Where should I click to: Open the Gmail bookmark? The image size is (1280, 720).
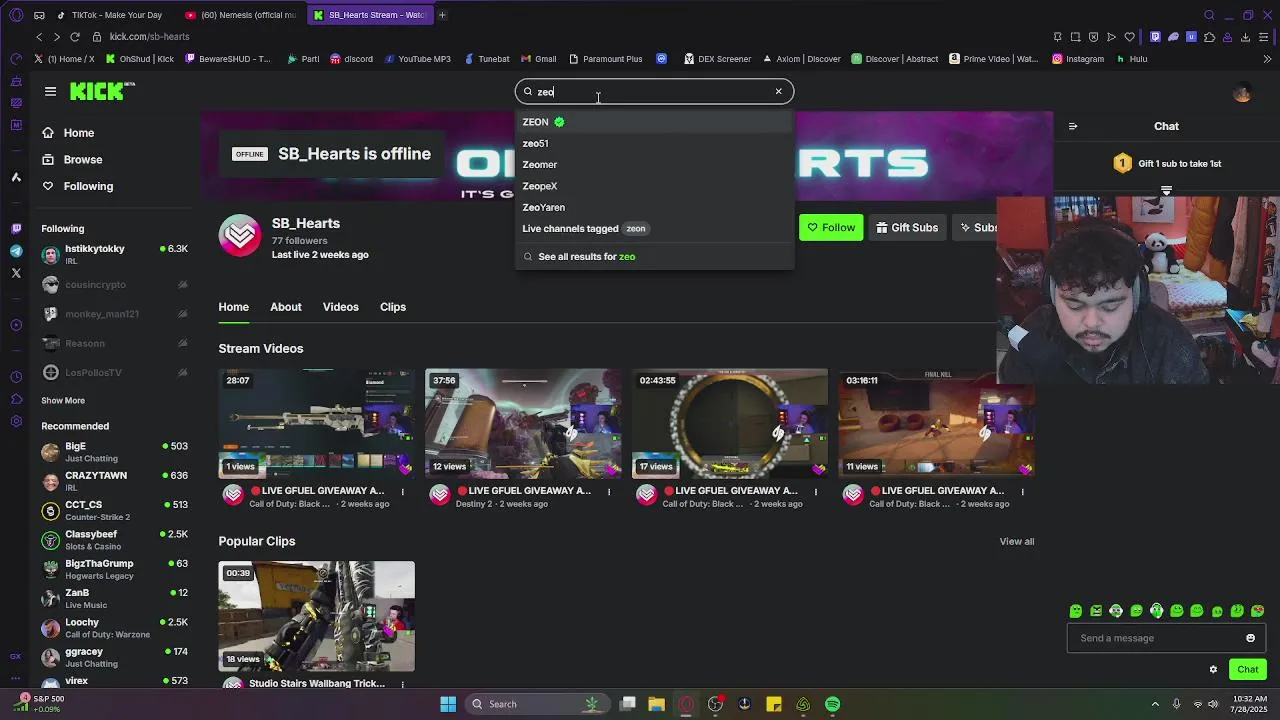(538, 59)
